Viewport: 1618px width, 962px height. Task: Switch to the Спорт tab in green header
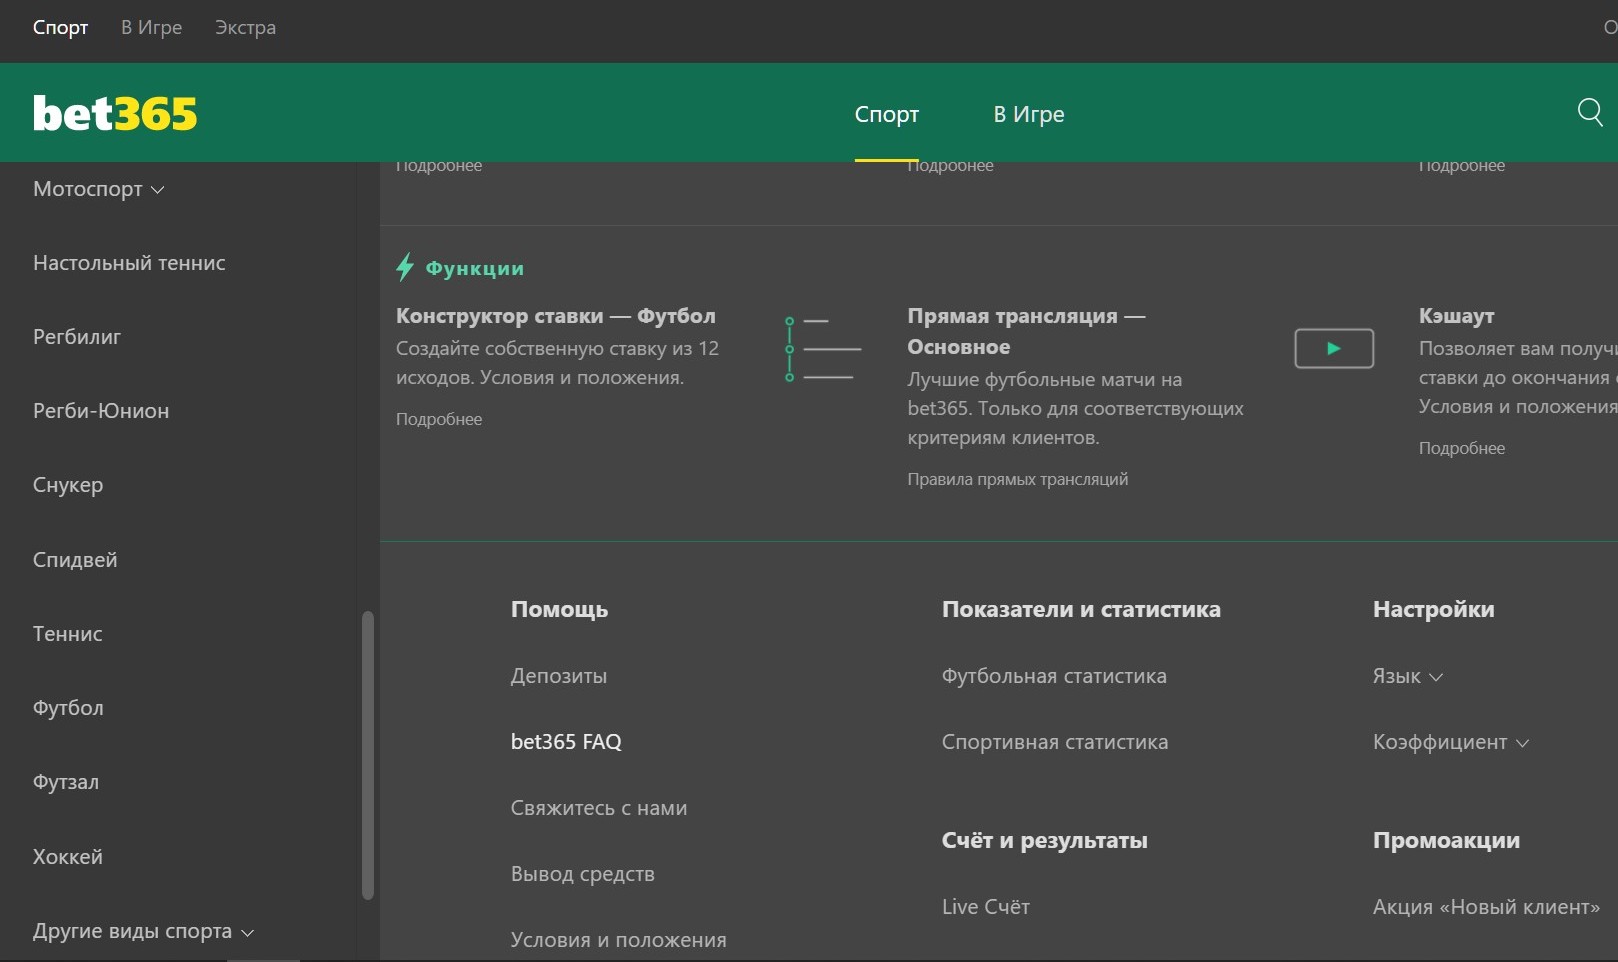[x=886, y=114]
